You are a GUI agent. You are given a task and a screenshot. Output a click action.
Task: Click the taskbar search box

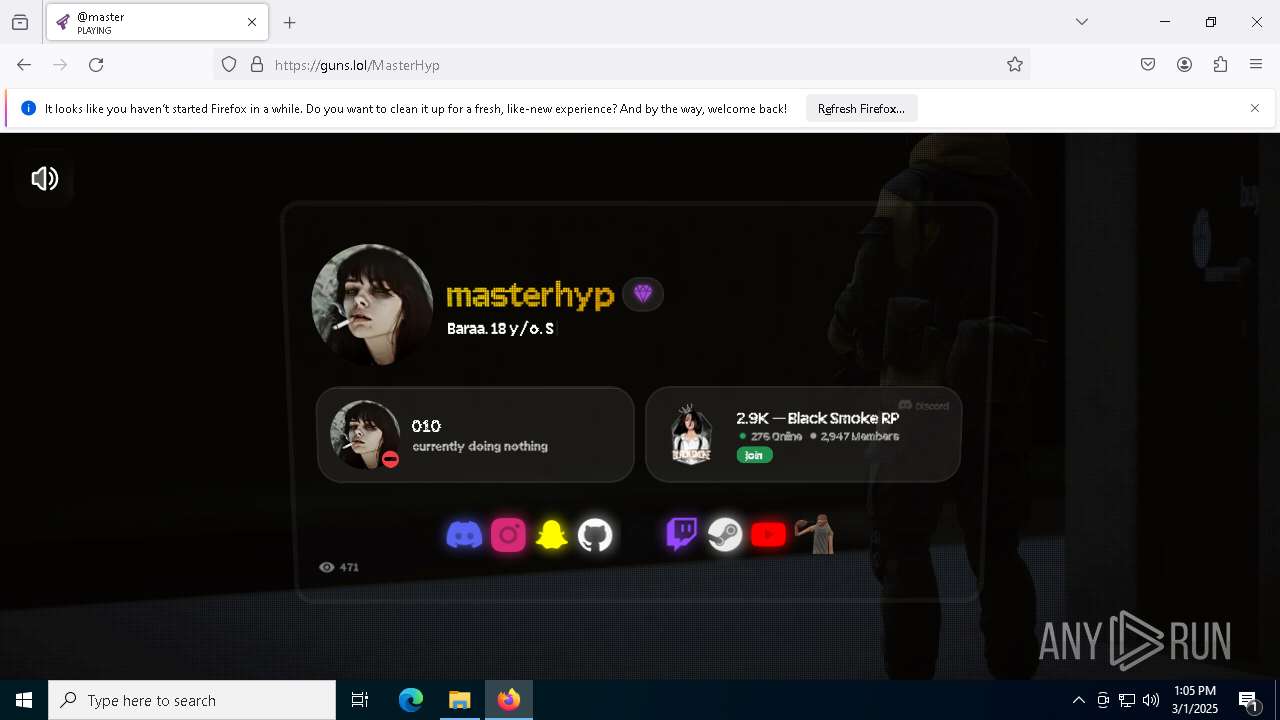(x=192, y=700)
